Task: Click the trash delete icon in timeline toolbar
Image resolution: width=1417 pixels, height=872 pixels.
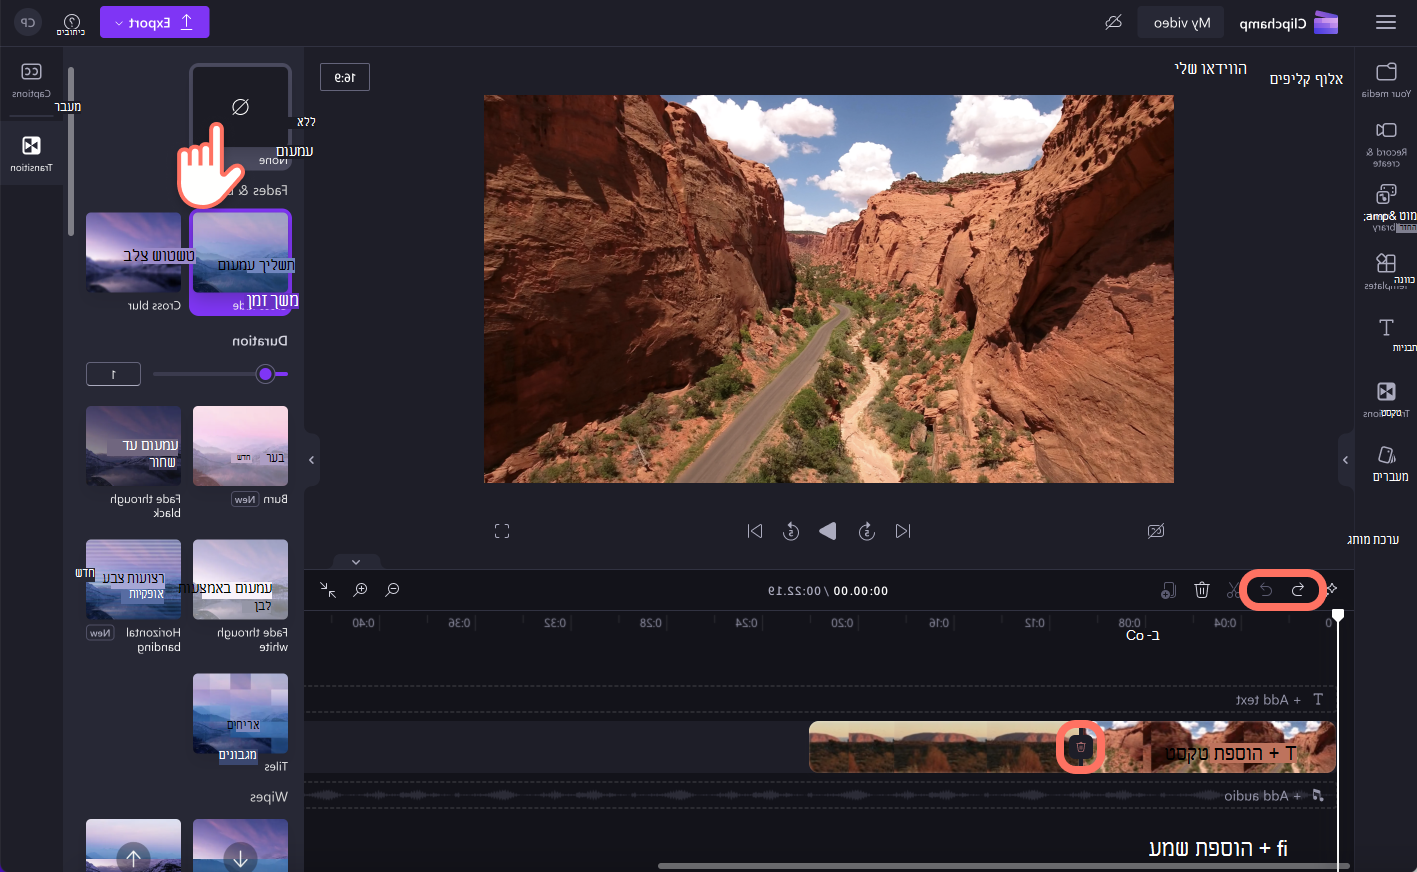Action: (1202, 590)
